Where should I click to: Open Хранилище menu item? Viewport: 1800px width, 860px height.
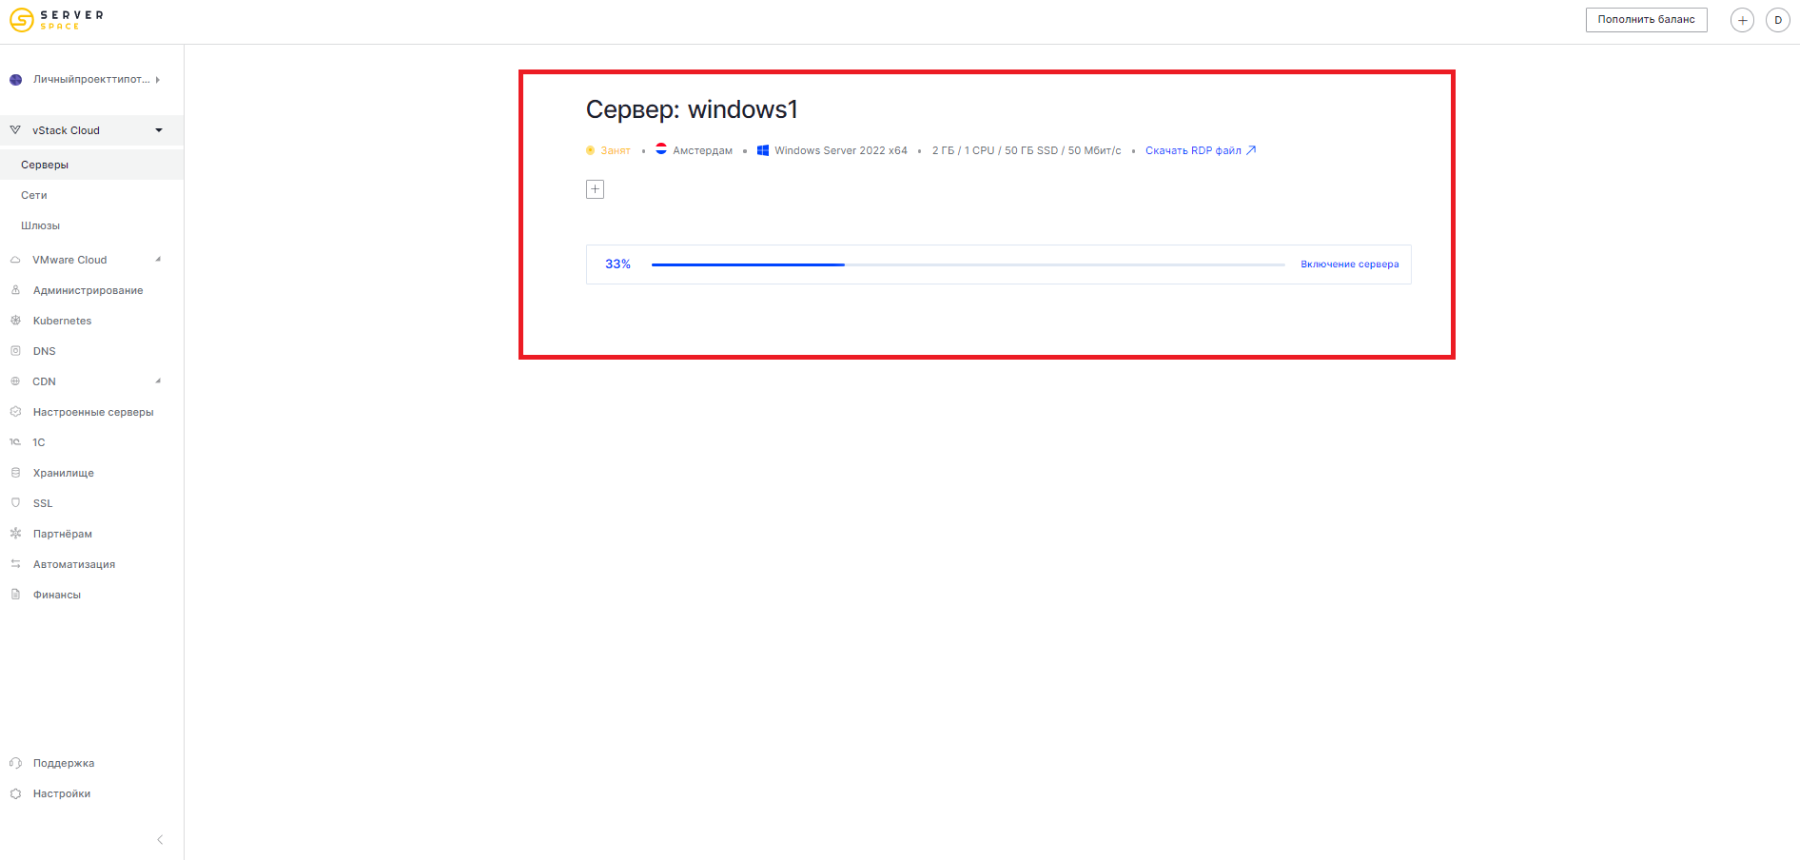(63, 473)
